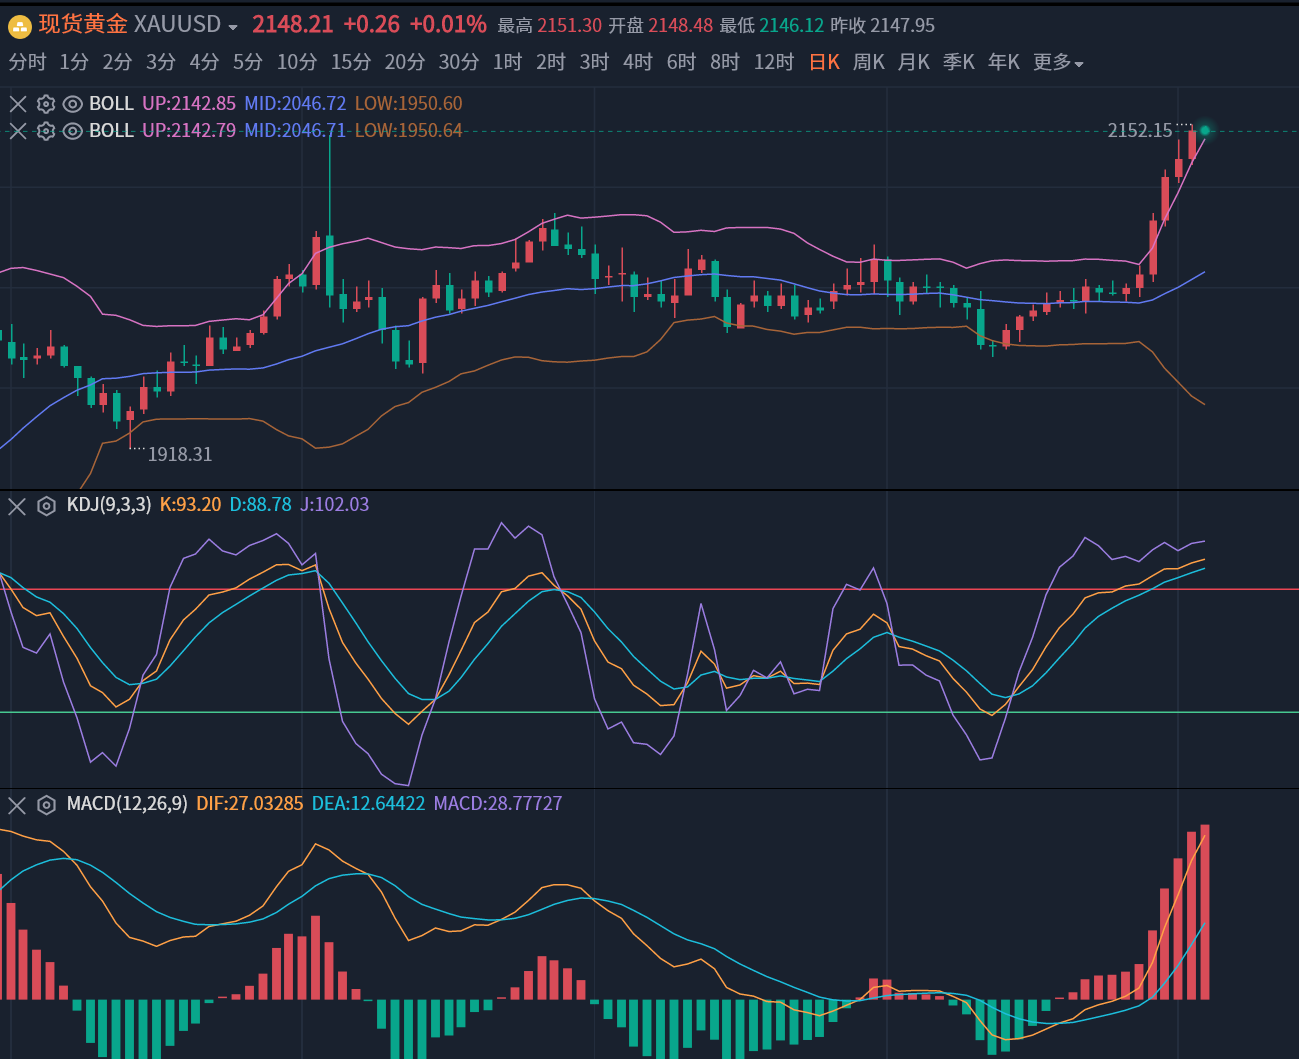Choose the 8时 timeframe tab
The width and height of the screenshot is (1299, 1059).
point(725,63)
